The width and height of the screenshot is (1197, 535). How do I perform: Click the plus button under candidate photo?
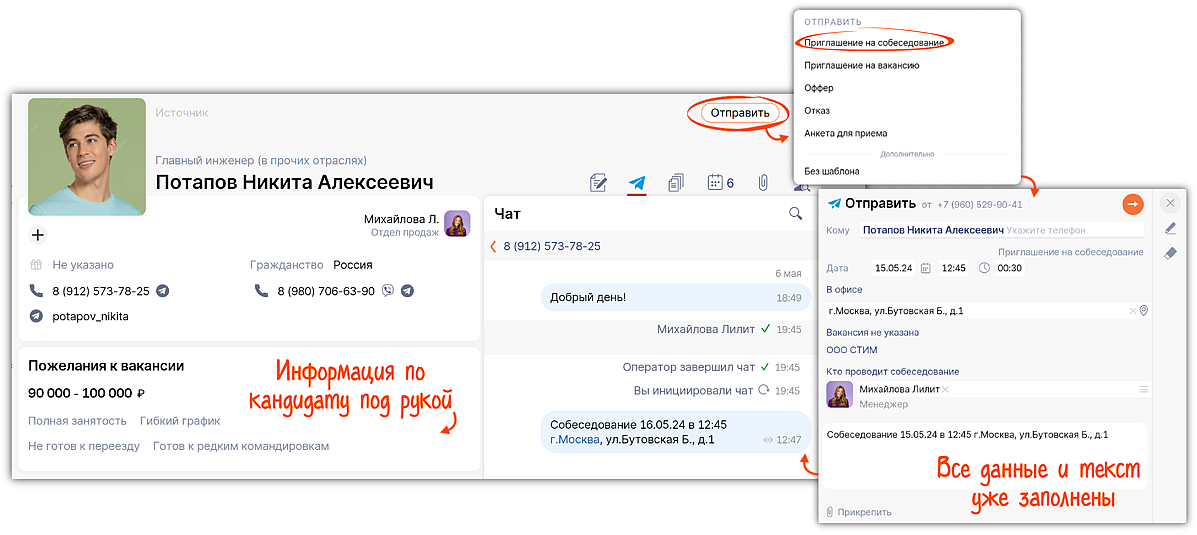[x=38, y=235]
